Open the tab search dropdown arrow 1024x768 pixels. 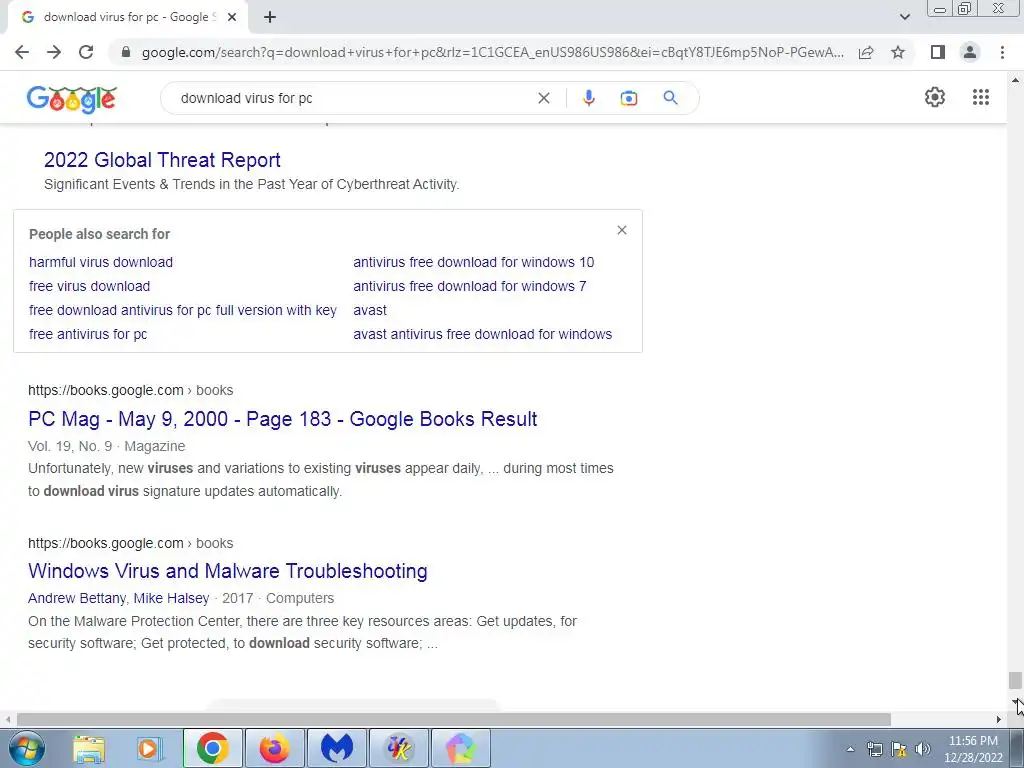click(x=904, y=17)
